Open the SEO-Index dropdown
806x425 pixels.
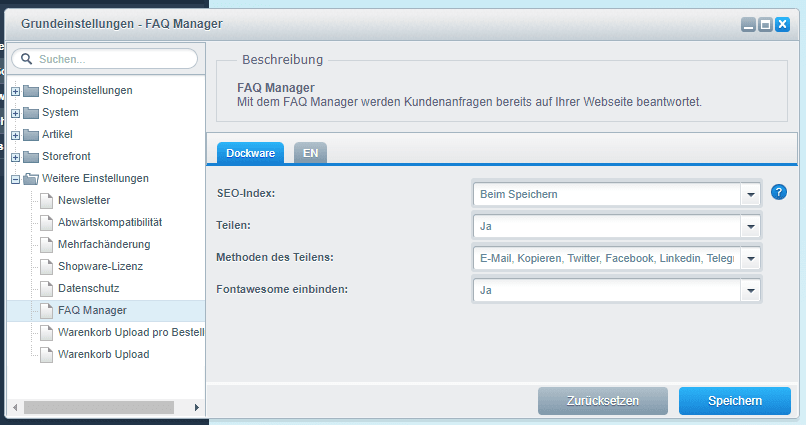[x=751, y=194]
